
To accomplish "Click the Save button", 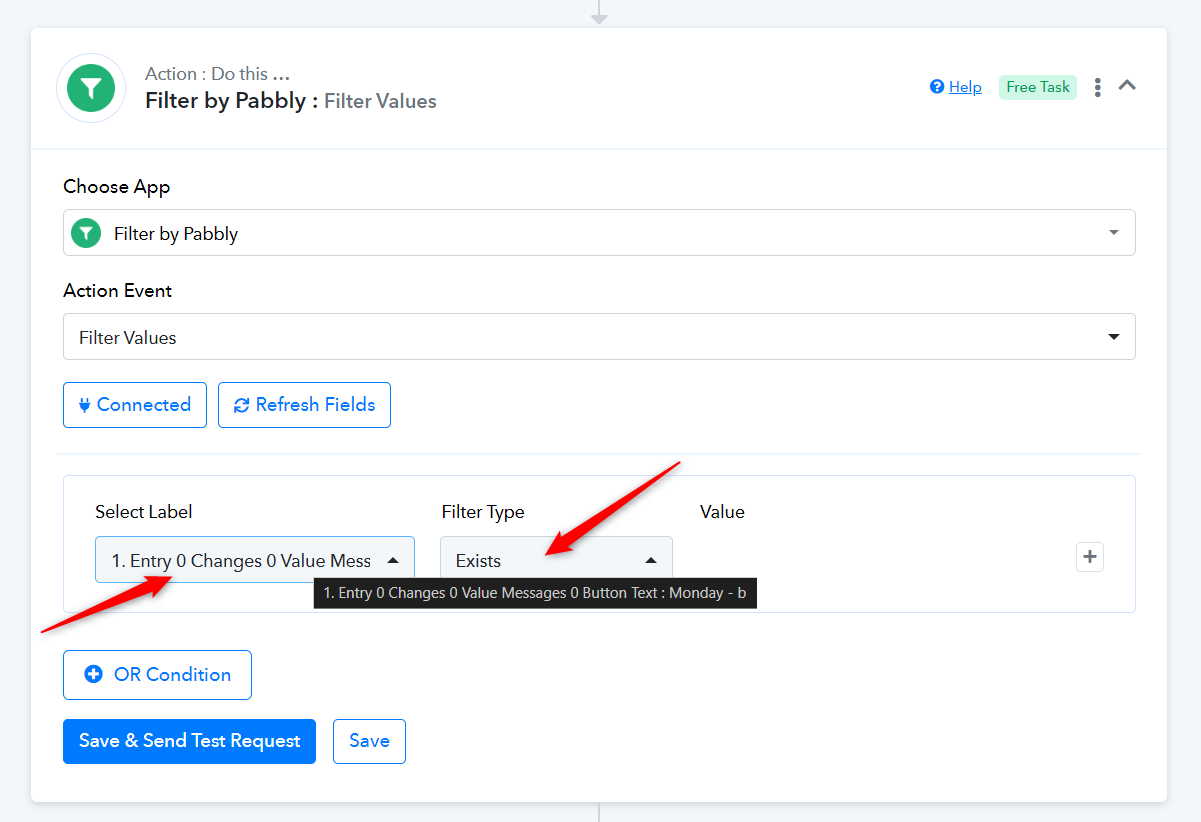I will [x=369, y=741].
